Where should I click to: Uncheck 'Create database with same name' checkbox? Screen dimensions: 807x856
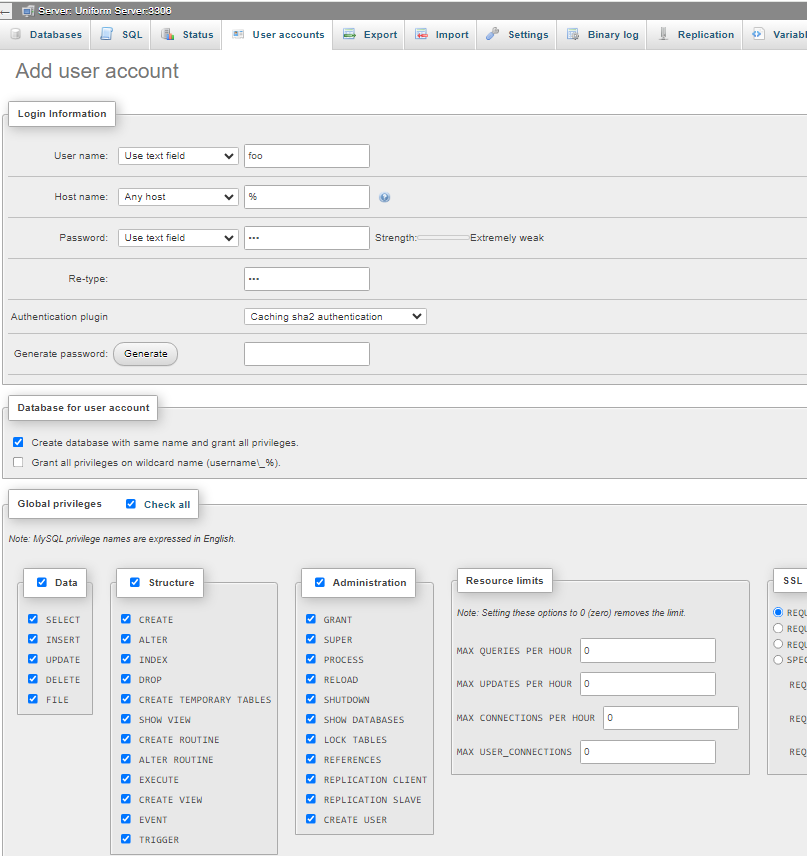19,442
